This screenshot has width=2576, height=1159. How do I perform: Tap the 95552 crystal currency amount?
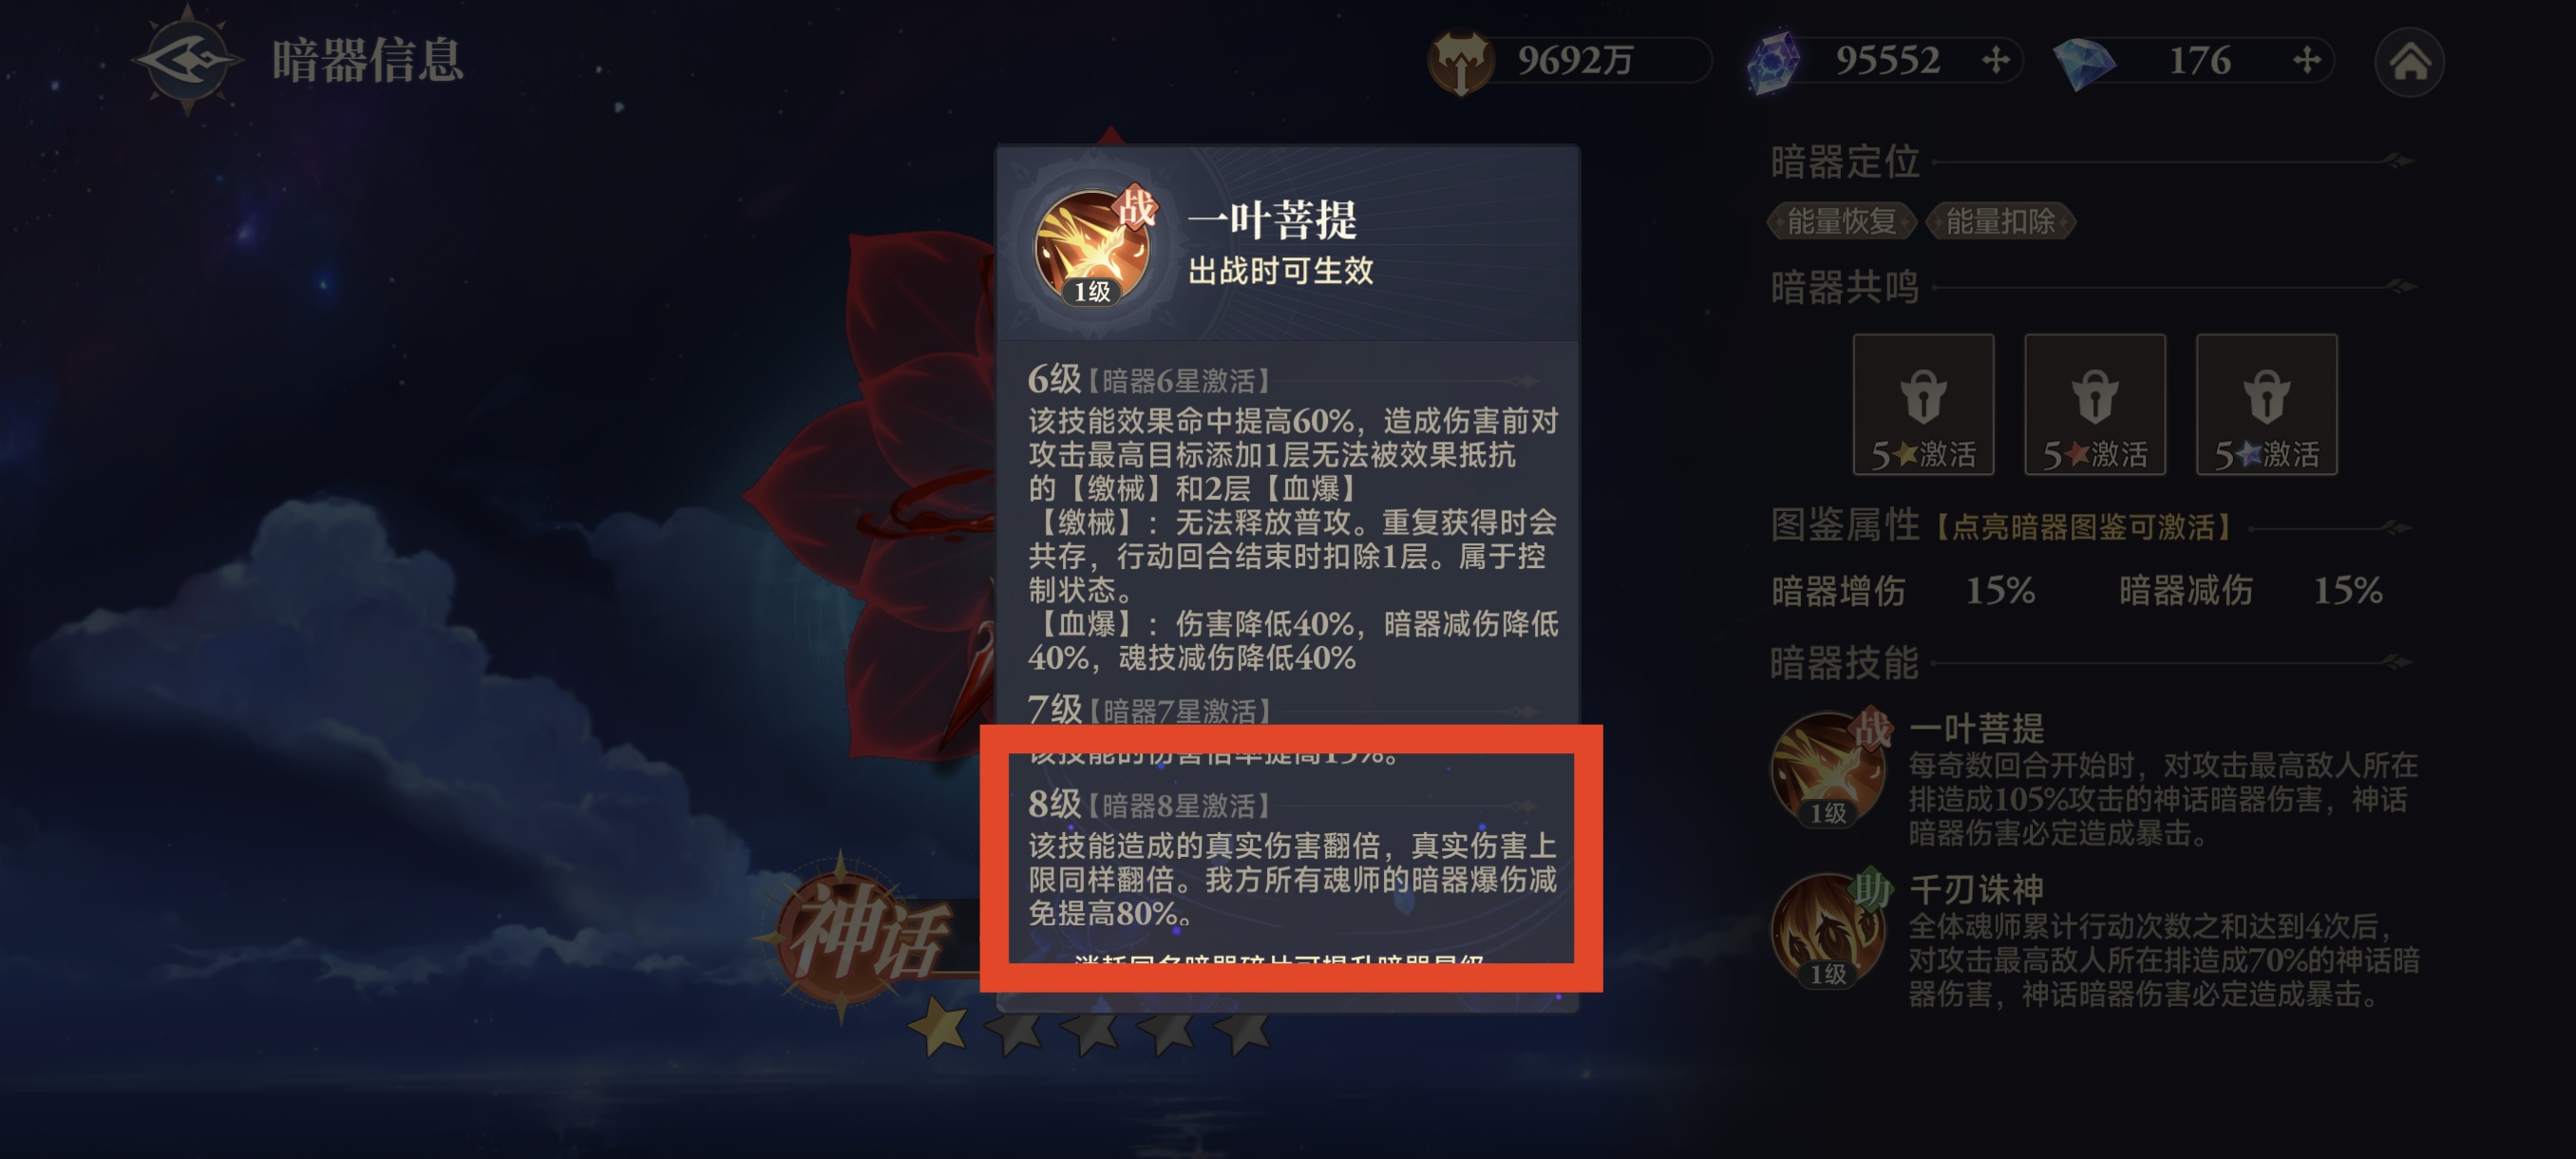pyautogui.click(x=1887, y=61)
